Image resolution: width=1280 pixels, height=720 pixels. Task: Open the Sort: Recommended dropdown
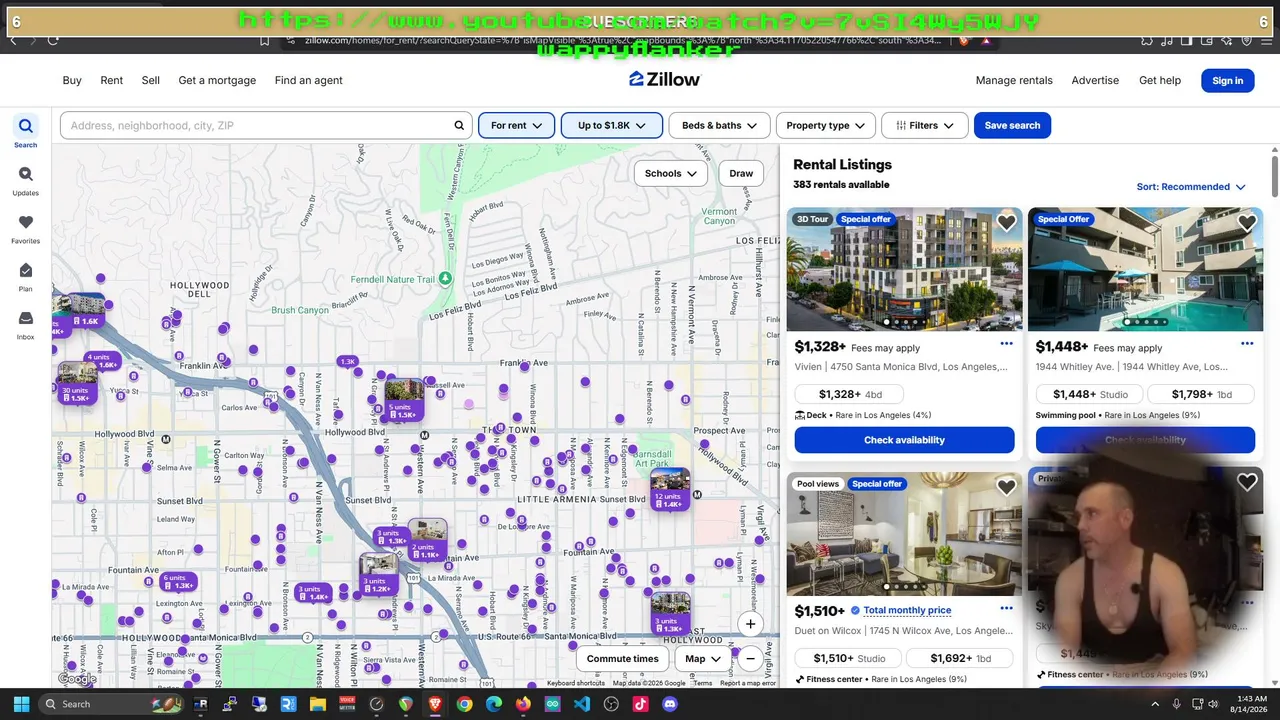point(1191,187)
